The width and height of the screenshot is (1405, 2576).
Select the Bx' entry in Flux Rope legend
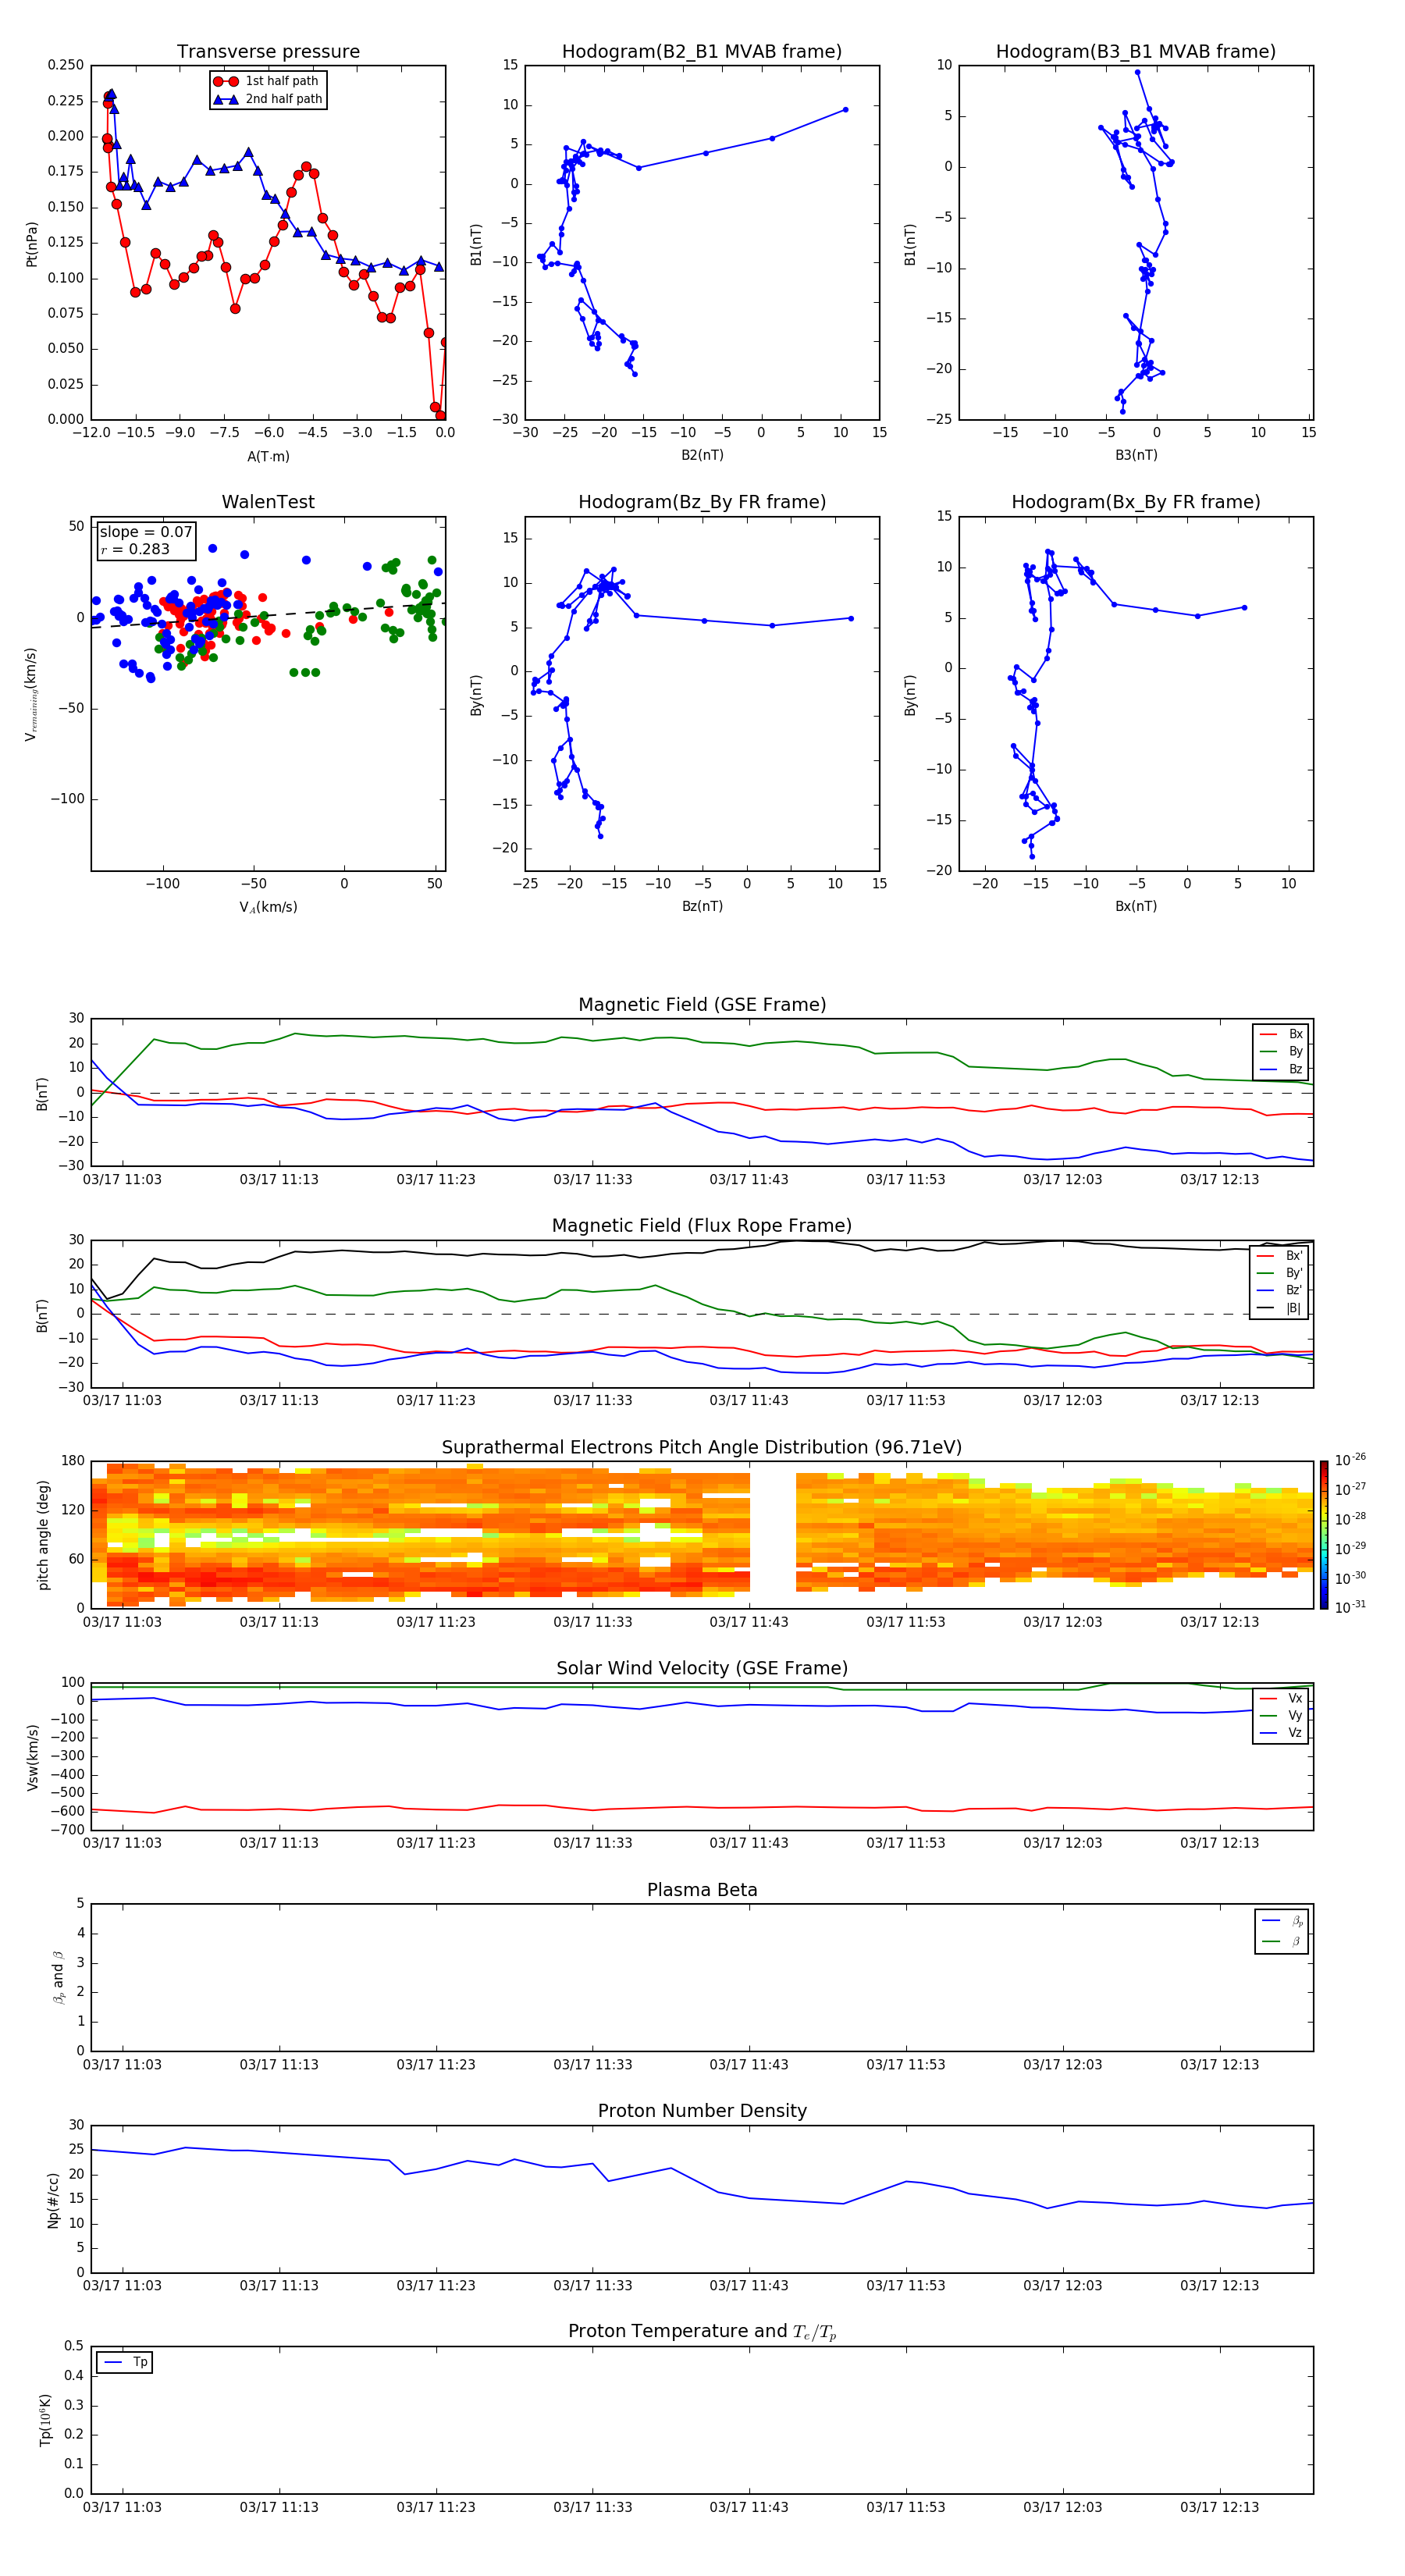[x=1280, y=1256]
